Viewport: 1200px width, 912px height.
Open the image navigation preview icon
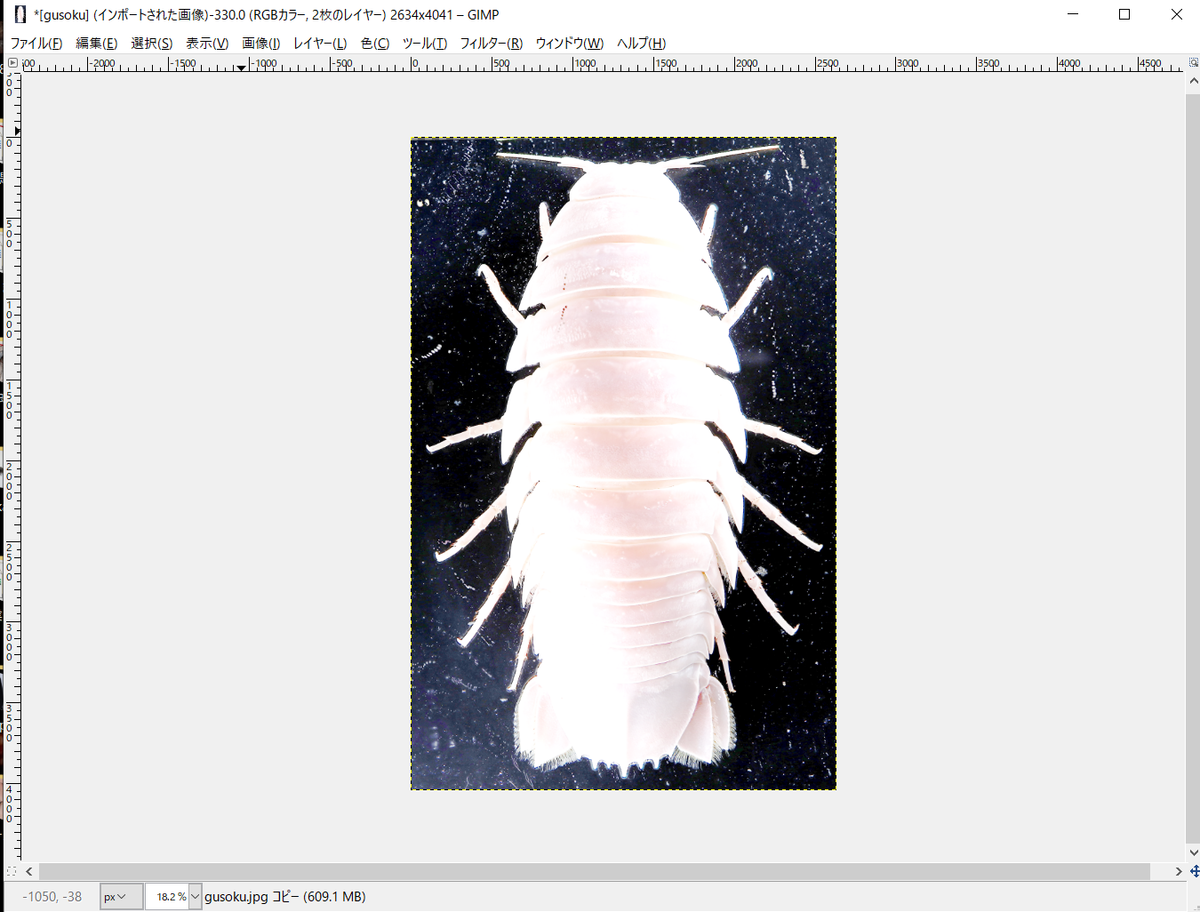[1193, 872]
